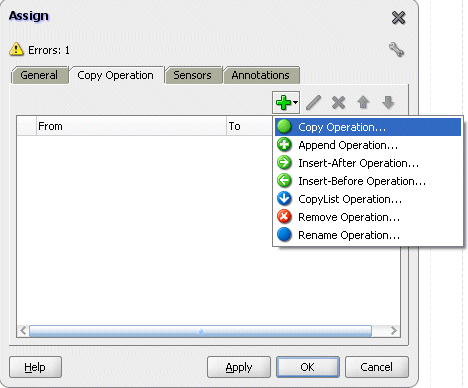The height and width of the screenshot is (388, 468).
Task: Select the Copy Operation tab
Action: pyautogui.click(x=116, y=75)
